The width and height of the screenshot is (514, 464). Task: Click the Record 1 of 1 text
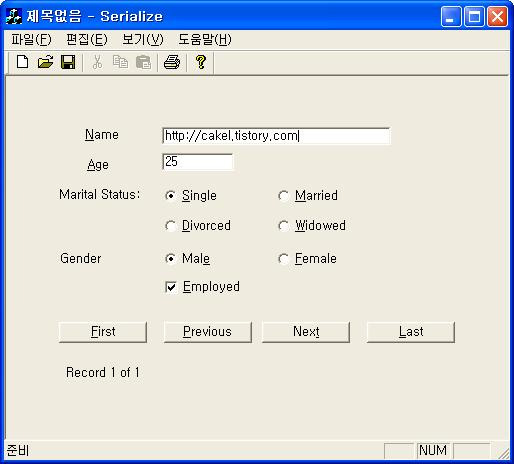(103, 372)
